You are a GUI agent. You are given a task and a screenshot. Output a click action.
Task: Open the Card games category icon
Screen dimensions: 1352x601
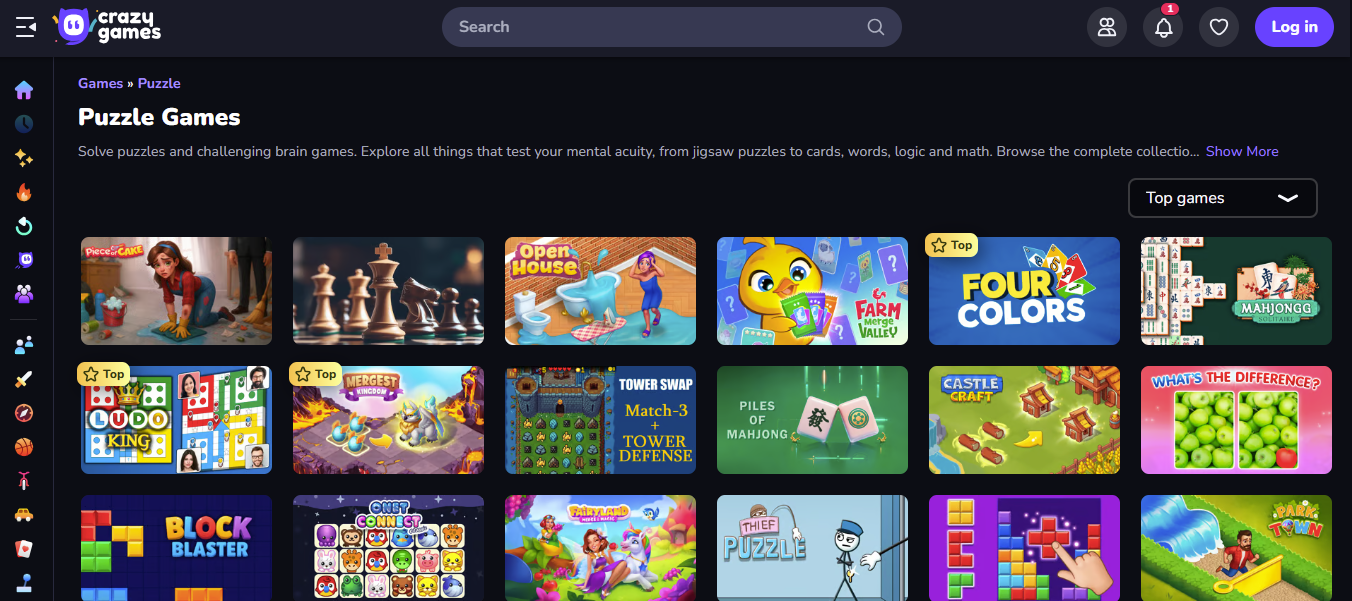coord(24,549)
